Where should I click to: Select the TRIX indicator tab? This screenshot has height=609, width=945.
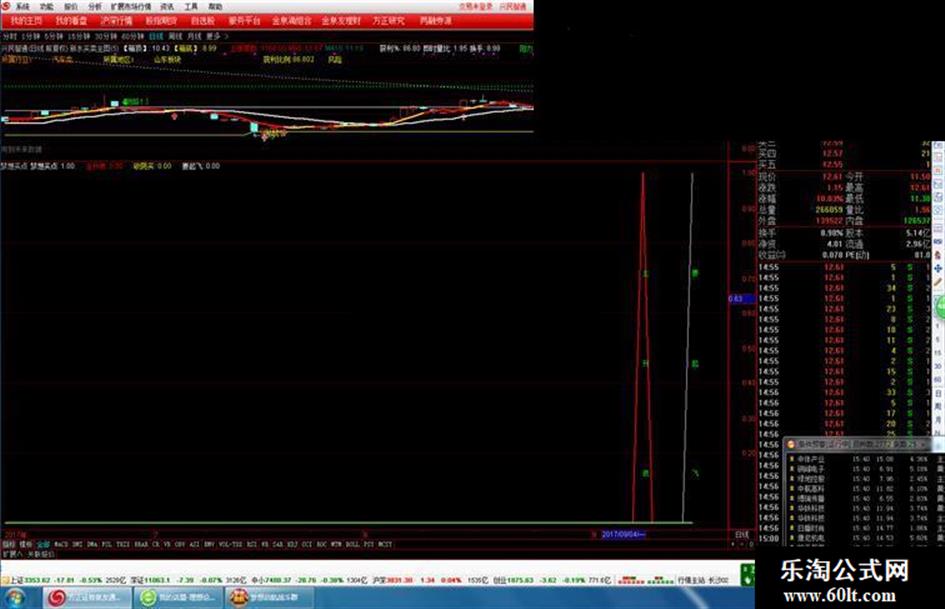point(123,544)
